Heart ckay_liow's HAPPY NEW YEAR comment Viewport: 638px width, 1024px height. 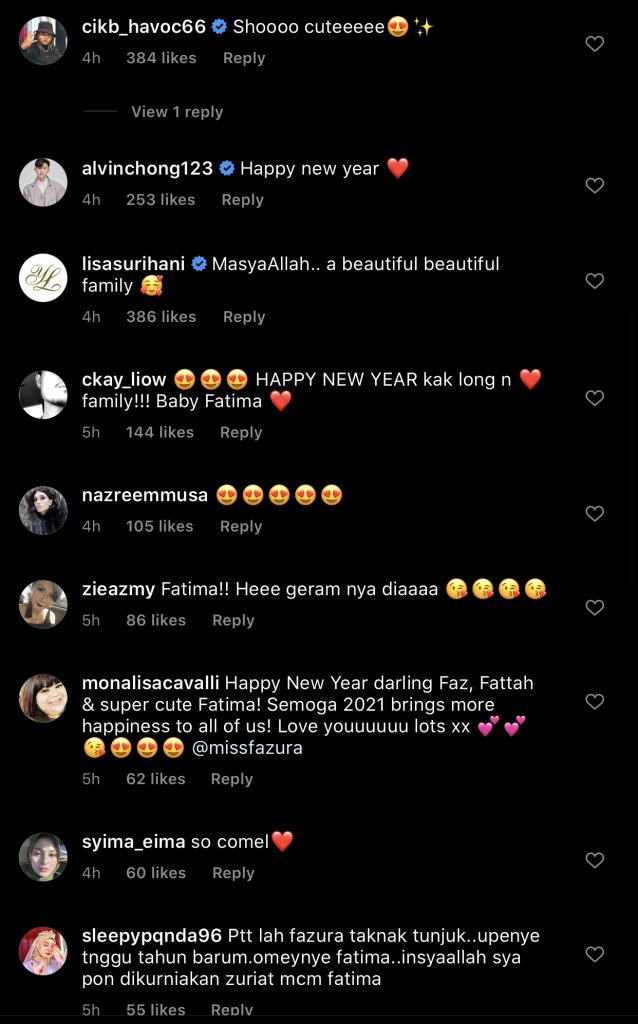click(594, 398)
